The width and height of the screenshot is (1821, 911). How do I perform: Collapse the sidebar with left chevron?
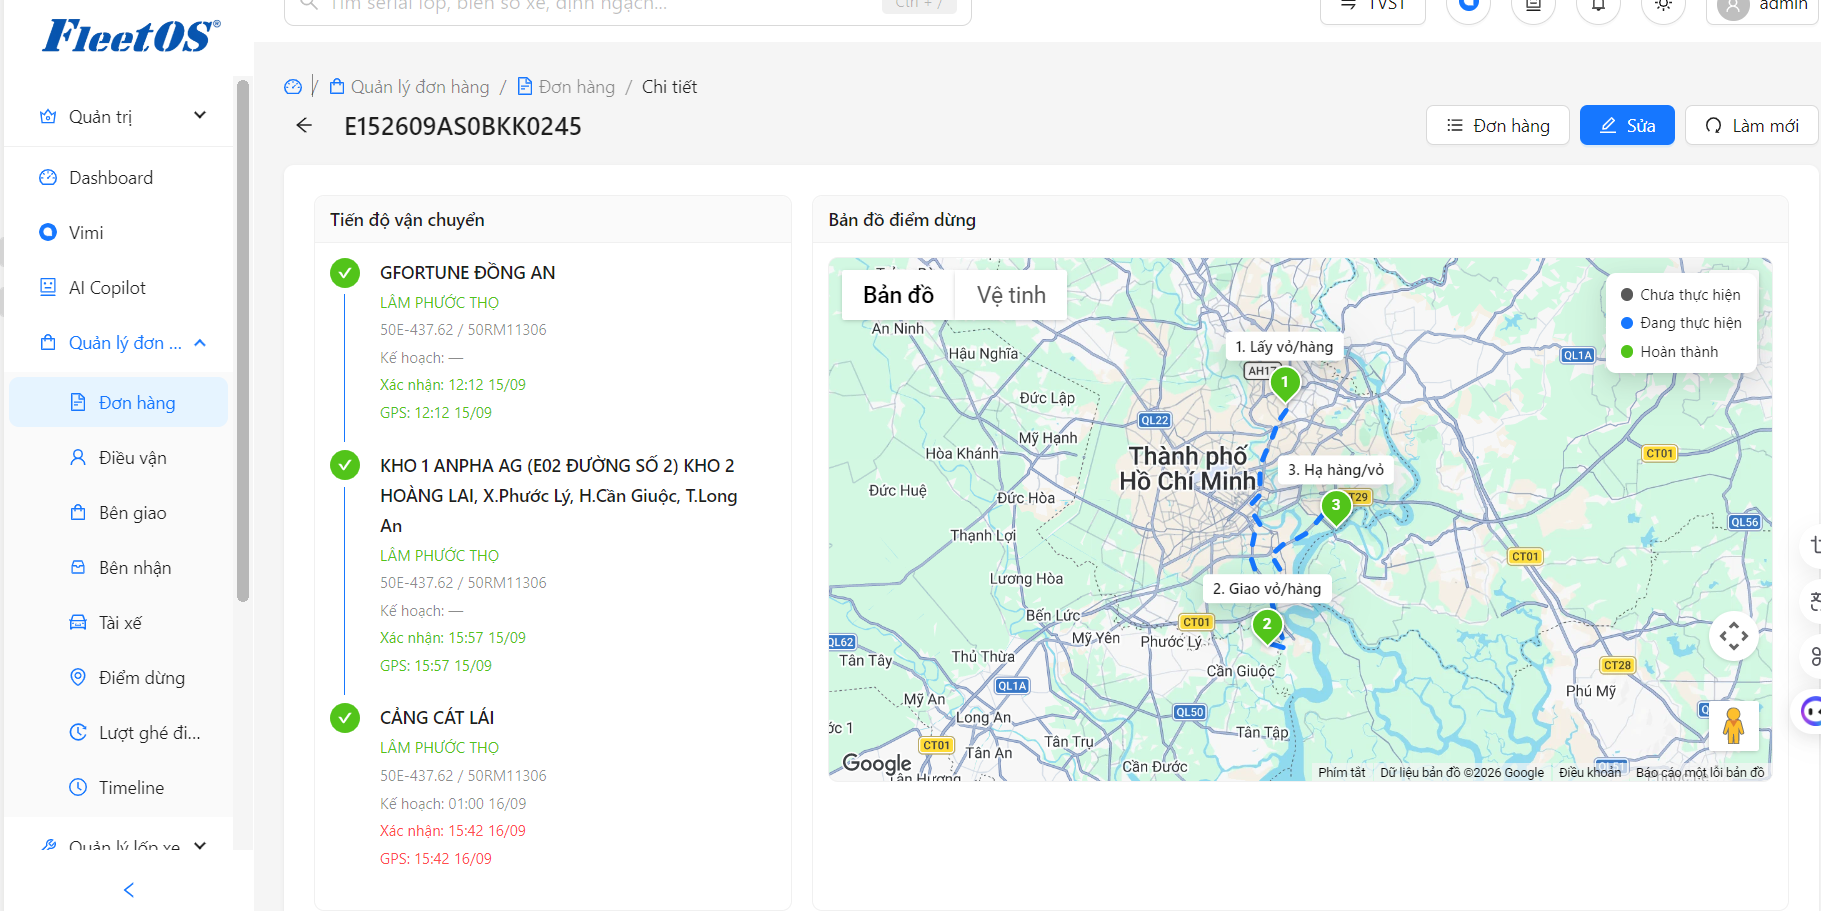tap(128, 890)
